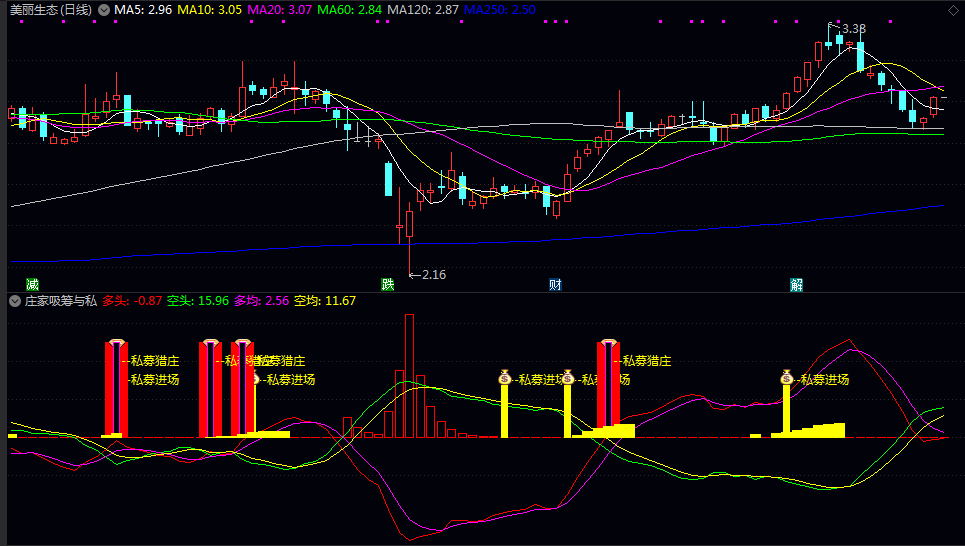The image size is (965, 546).
Task: Click the green 减 event marker
Action: [32, 284]
